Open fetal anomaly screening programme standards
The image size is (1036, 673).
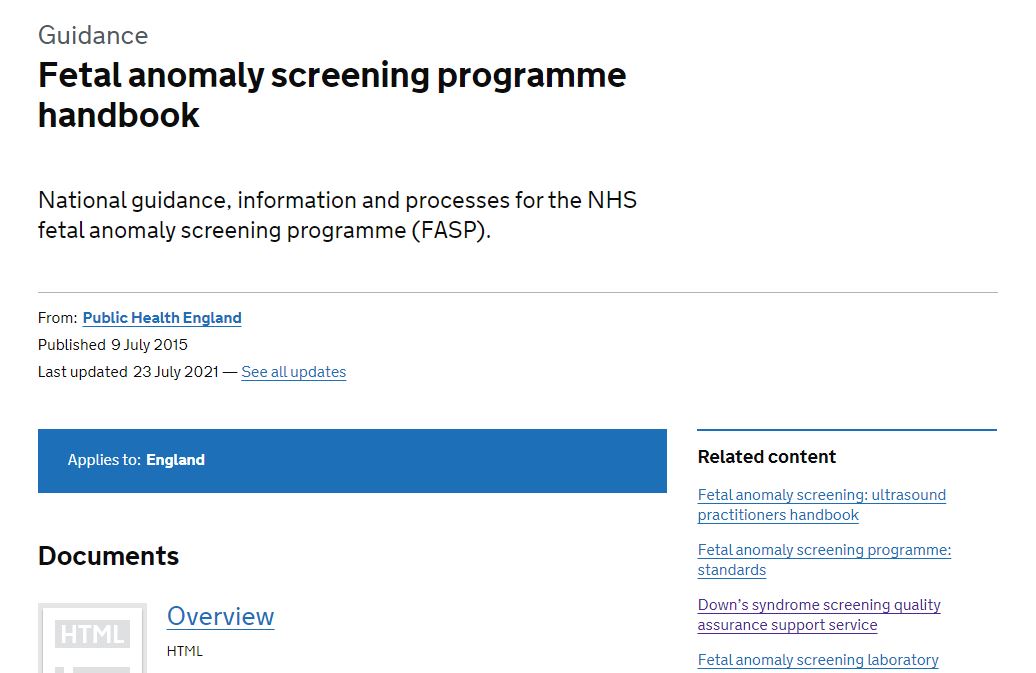pos(823,559)
